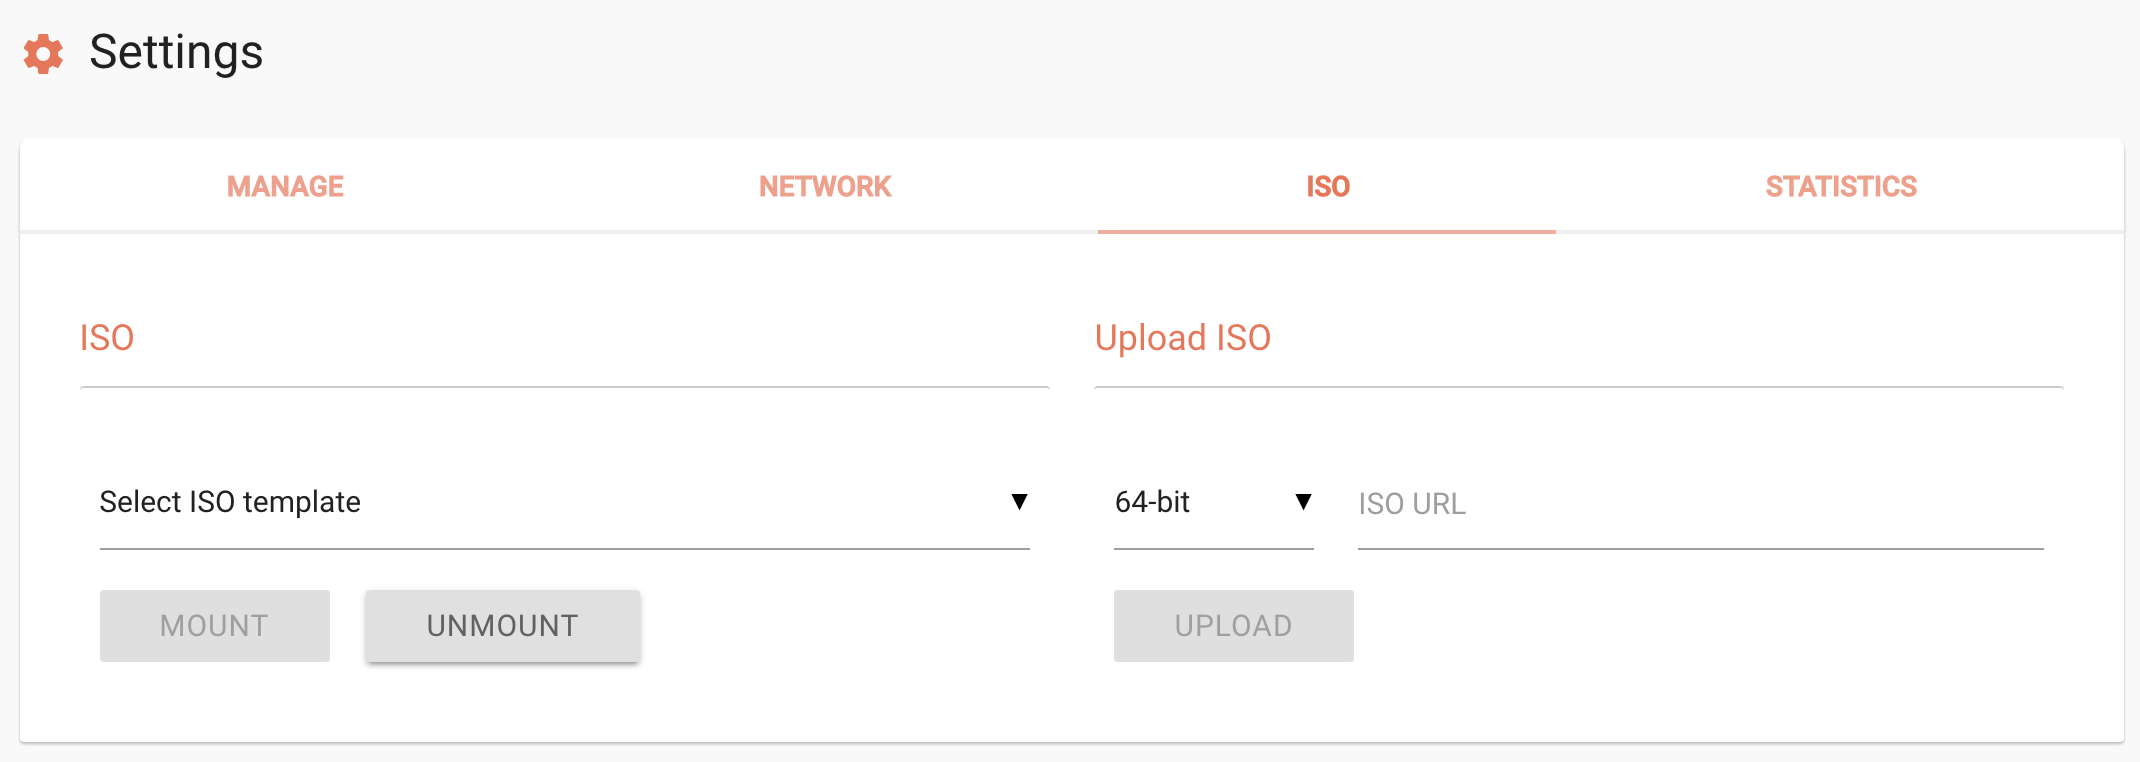Focus the ISO URL input field

[x=1700, y=504]
